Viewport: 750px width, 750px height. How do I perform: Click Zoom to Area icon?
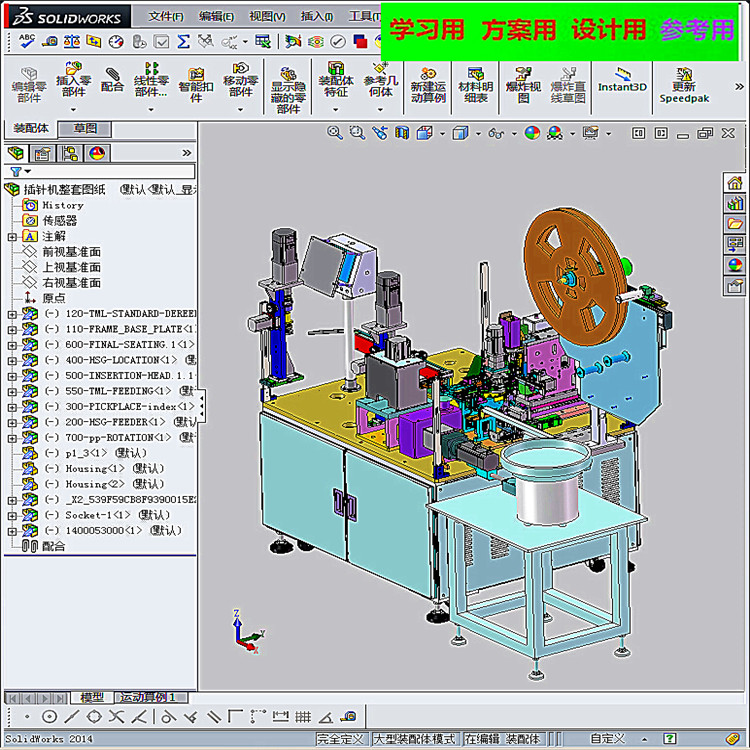(357, 132)
